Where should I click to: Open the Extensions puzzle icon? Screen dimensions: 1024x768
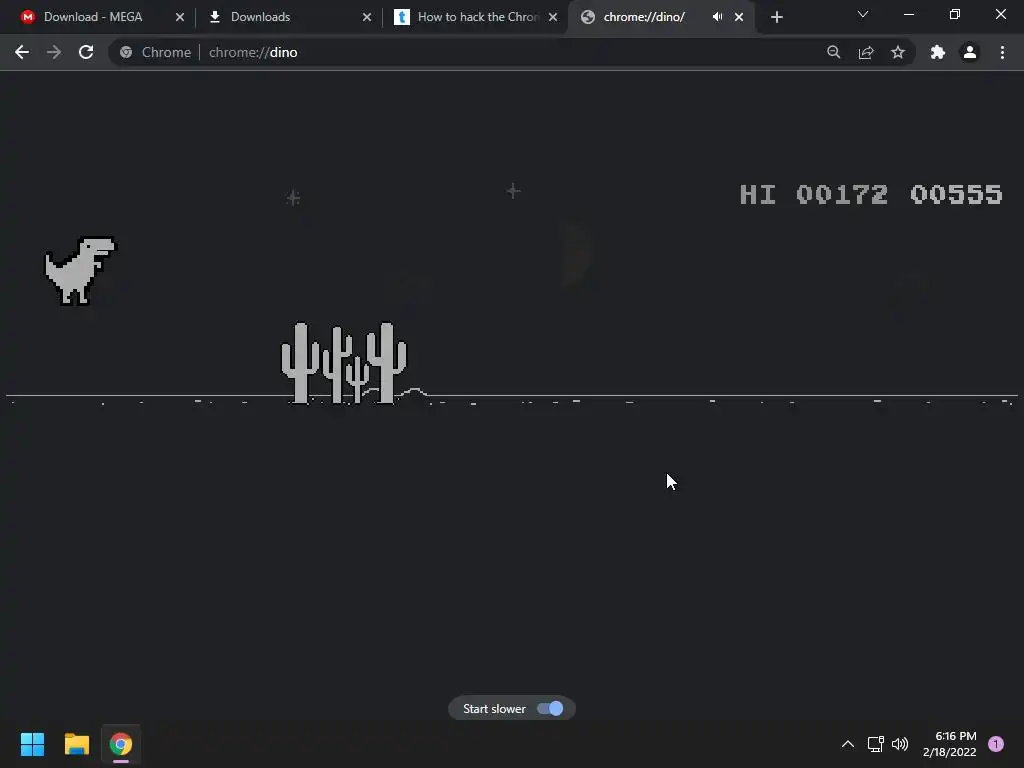click(x=938, y=52)
